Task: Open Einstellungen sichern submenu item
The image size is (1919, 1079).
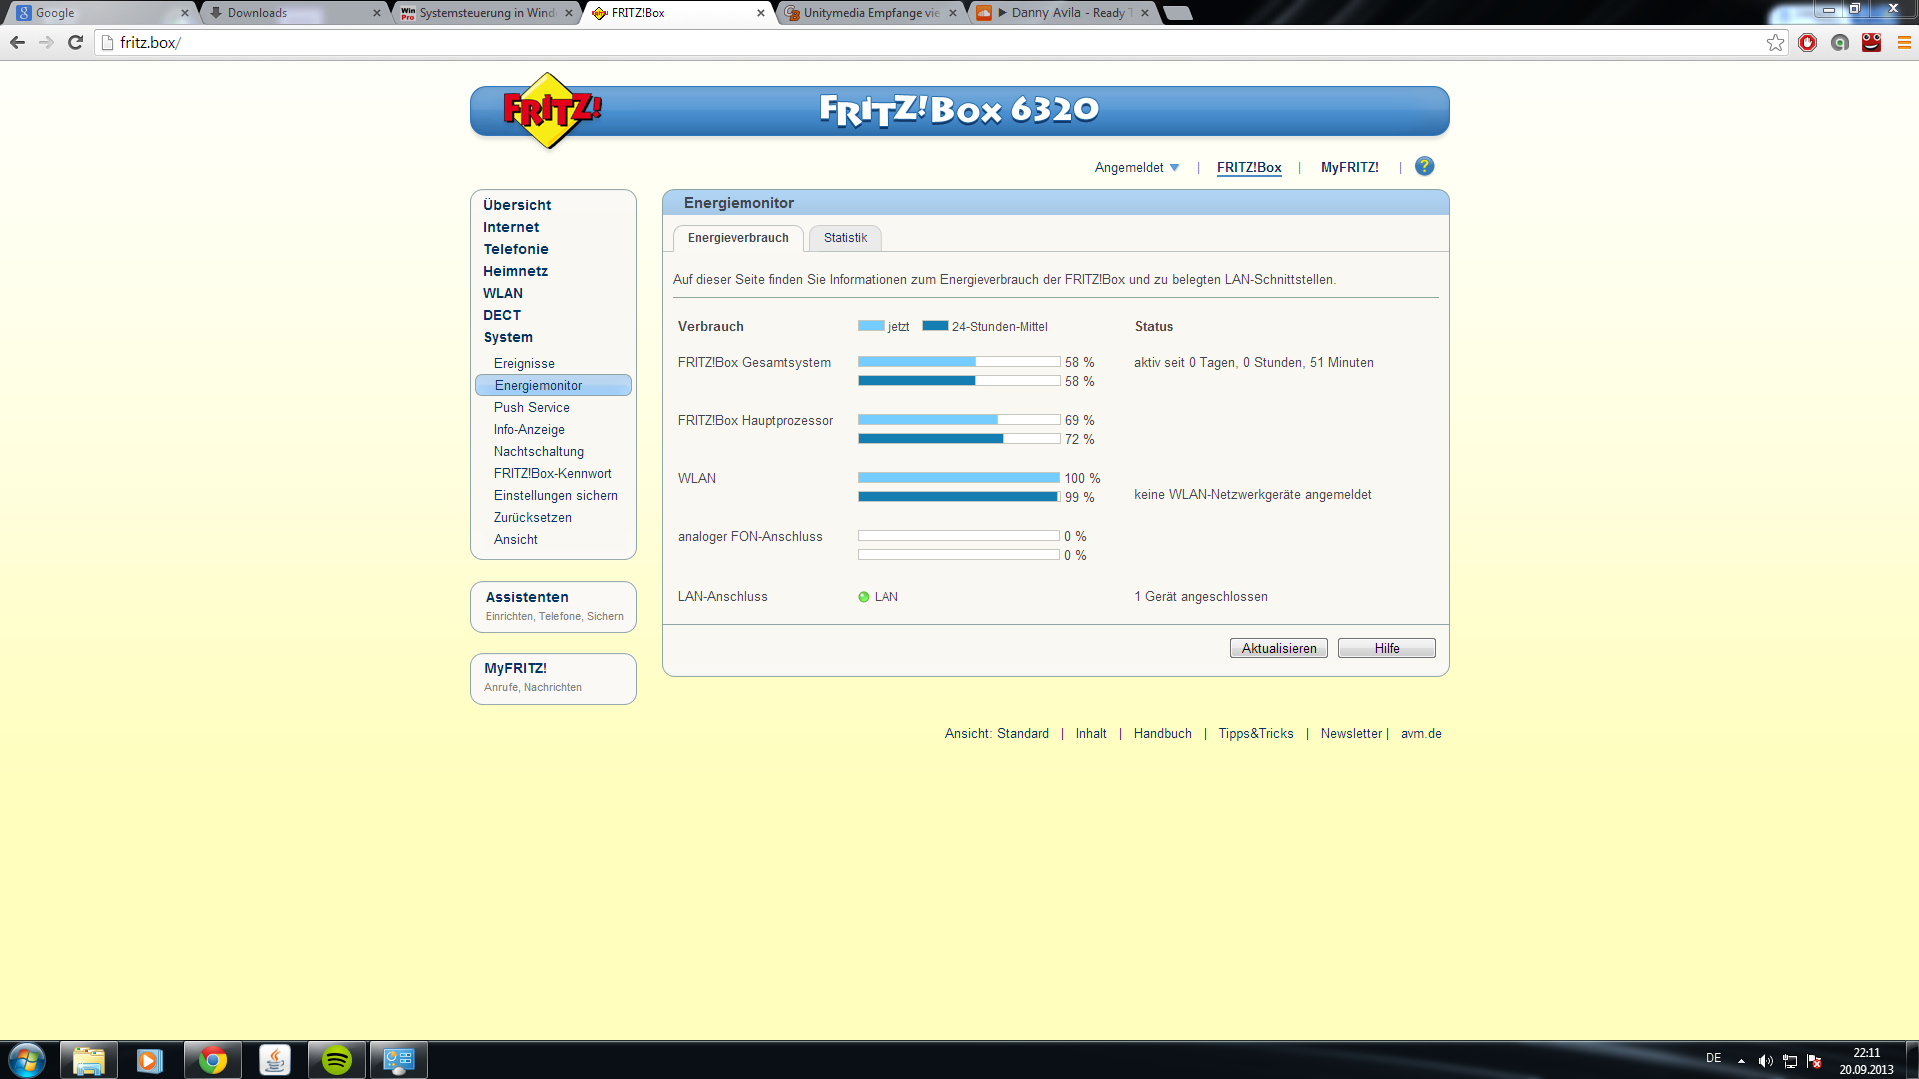Action: (555, 495)
